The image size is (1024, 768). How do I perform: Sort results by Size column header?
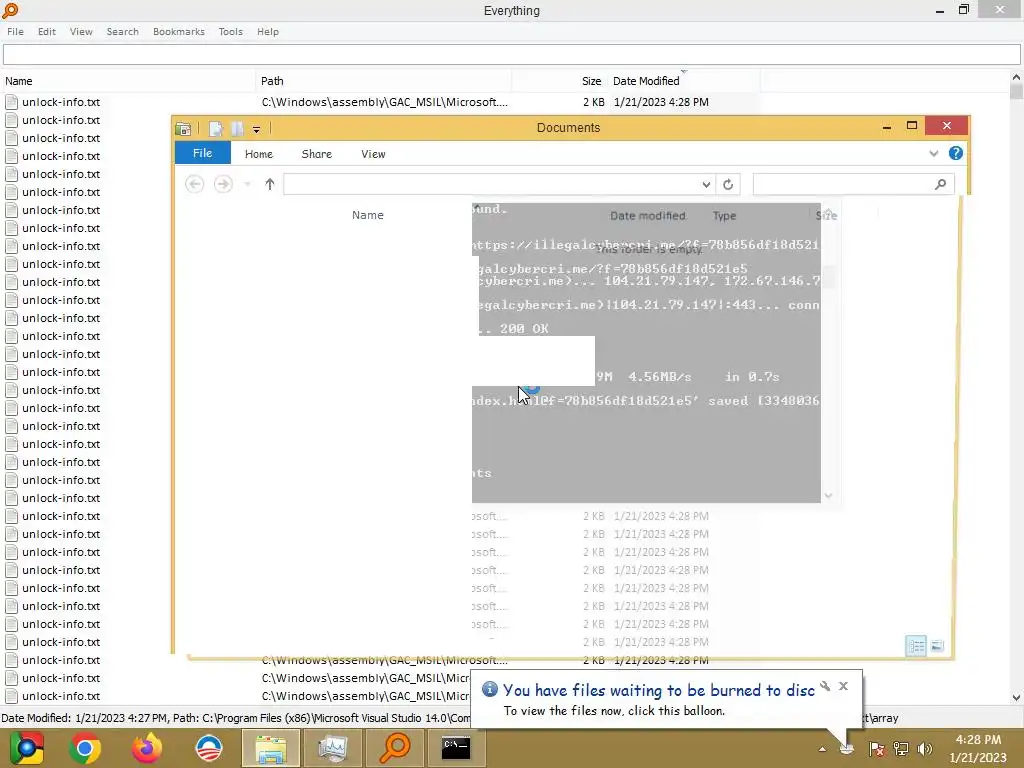(x=559, y=81)
